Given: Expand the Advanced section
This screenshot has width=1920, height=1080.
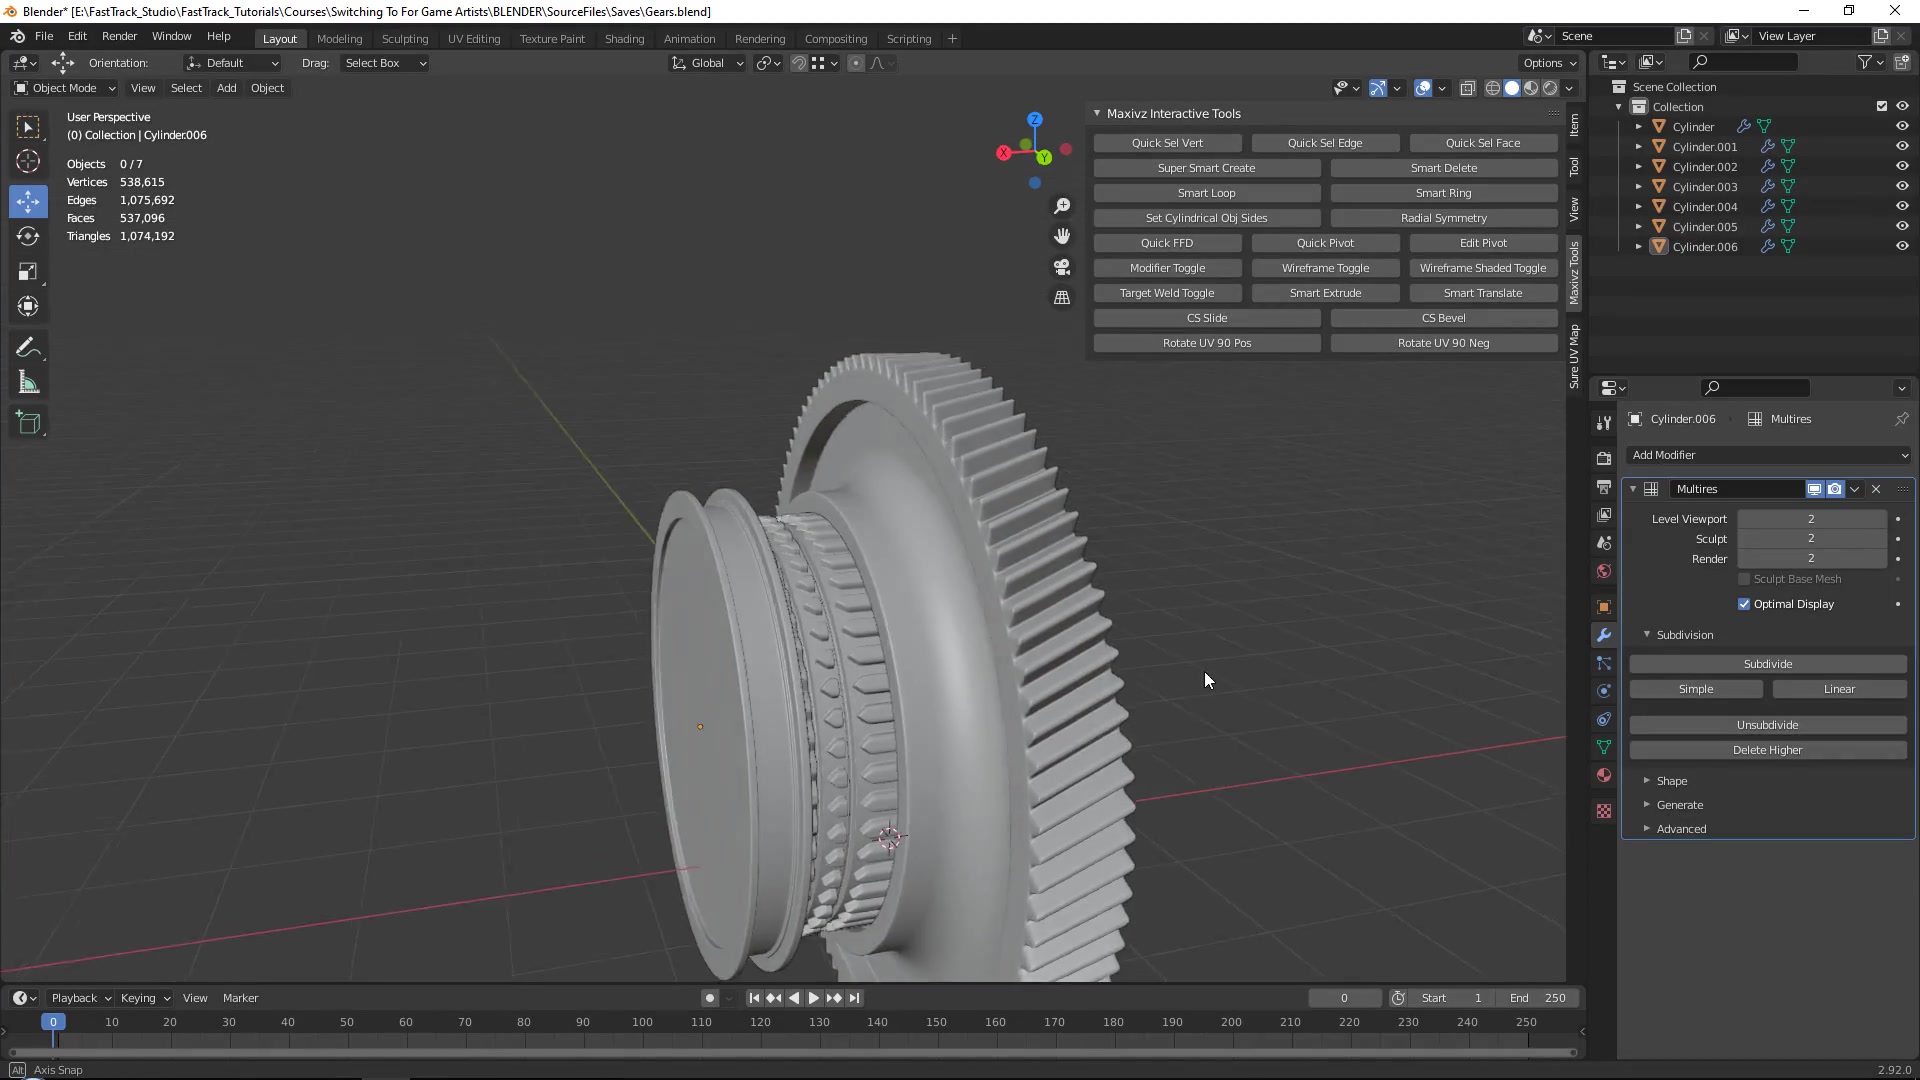Looking at the screenshot, I should (x=1681, y=829).
